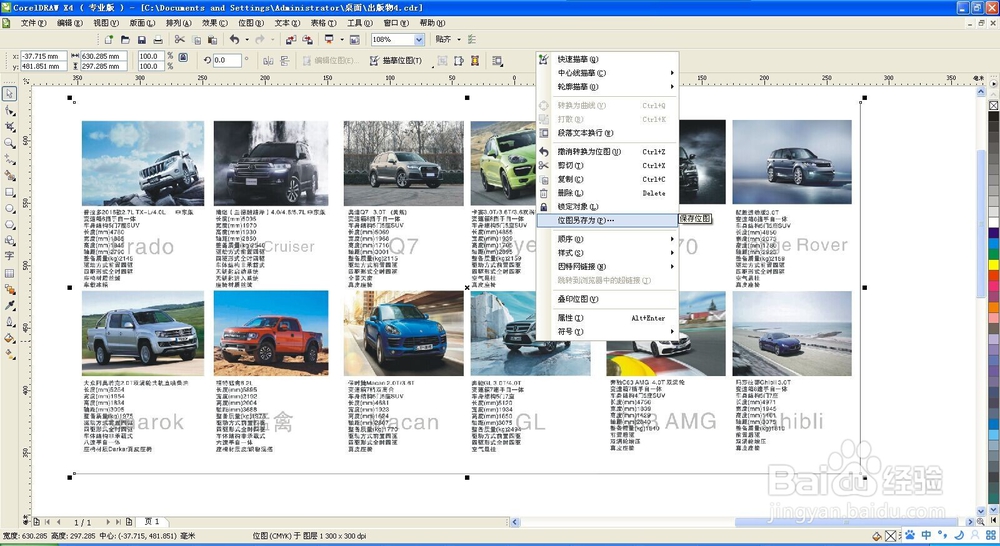
Task: Choose 叠印位图 from context menu
Action: point(607,299)
